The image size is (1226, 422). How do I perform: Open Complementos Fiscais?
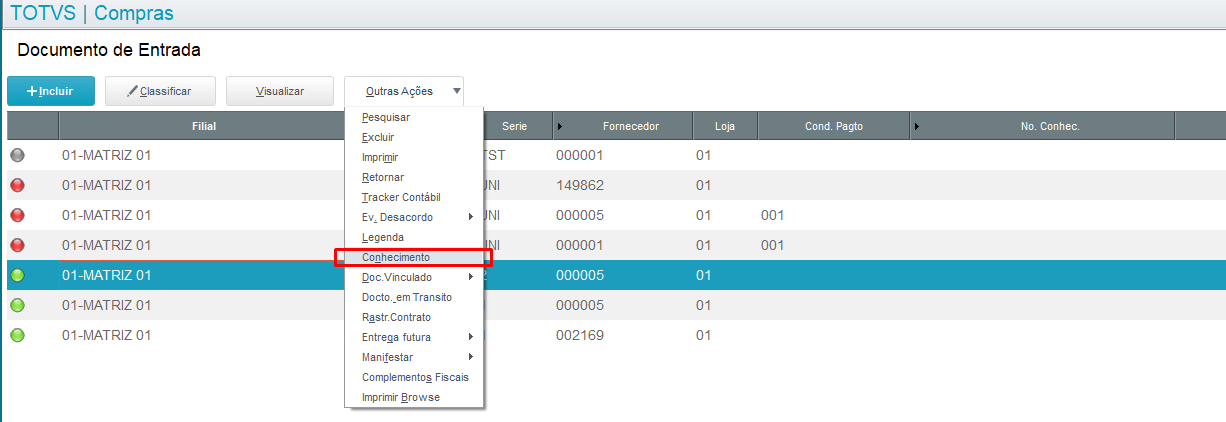[x=414, y=377]
